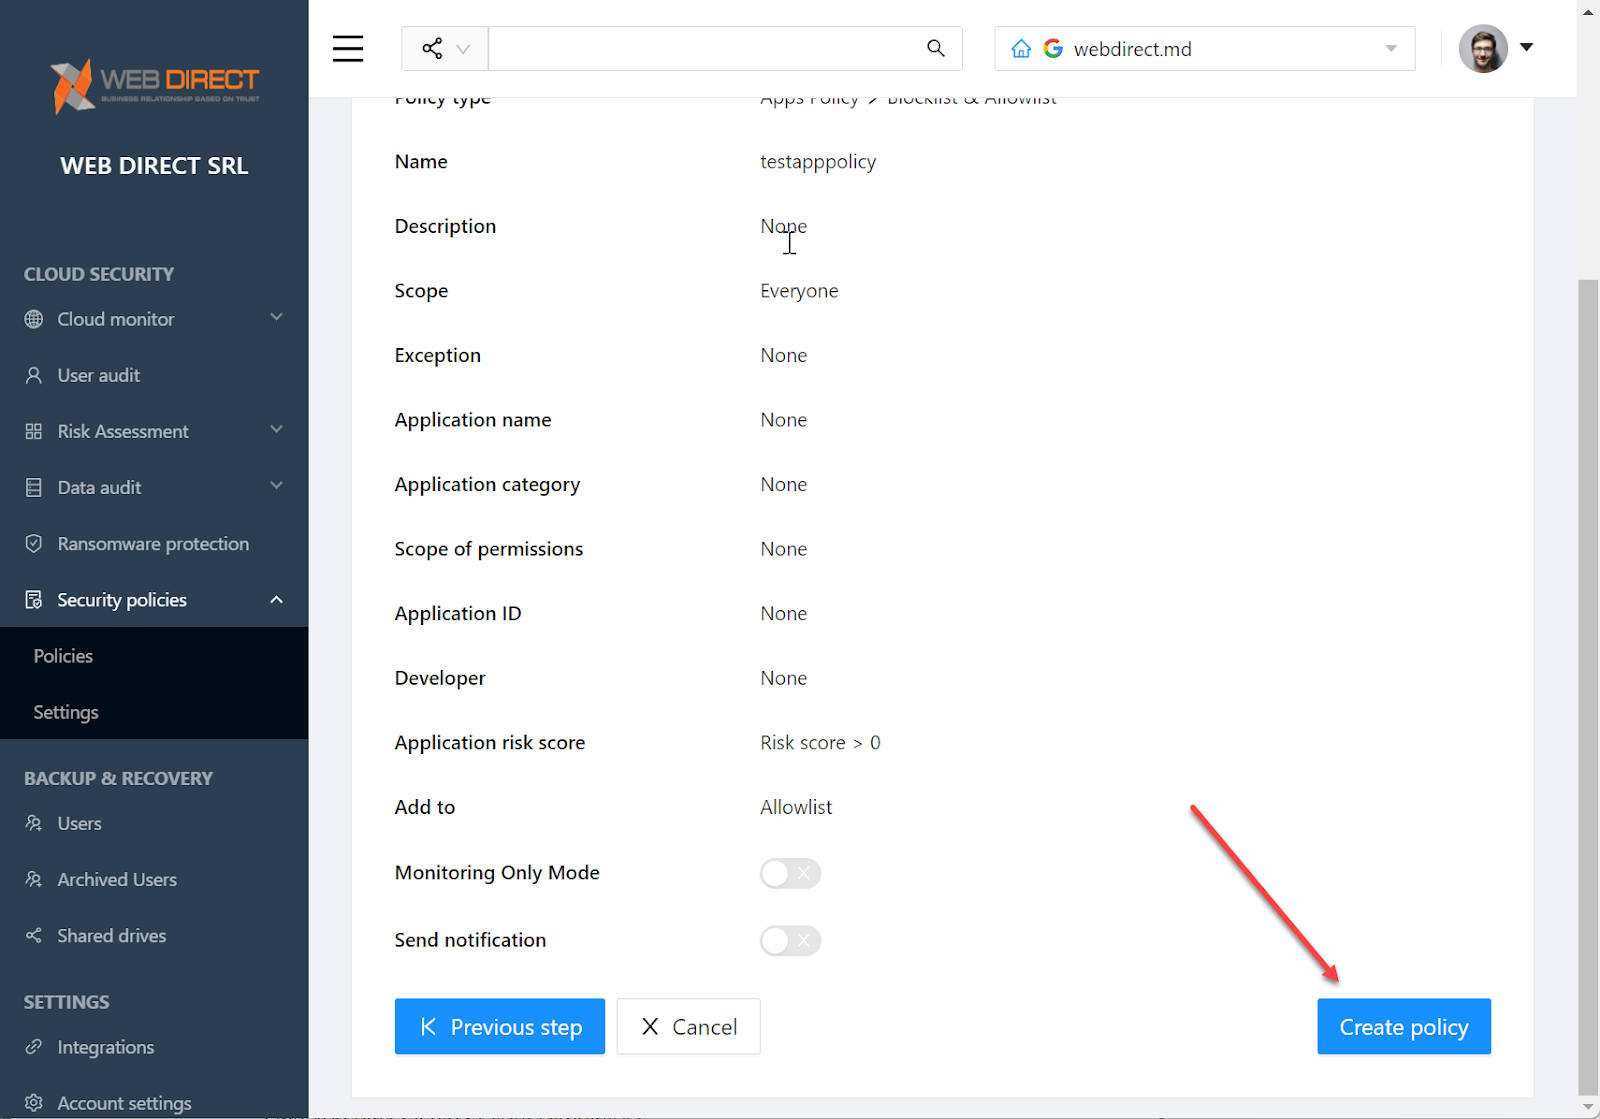Select the Shared drives icon

tap(35, 935)
